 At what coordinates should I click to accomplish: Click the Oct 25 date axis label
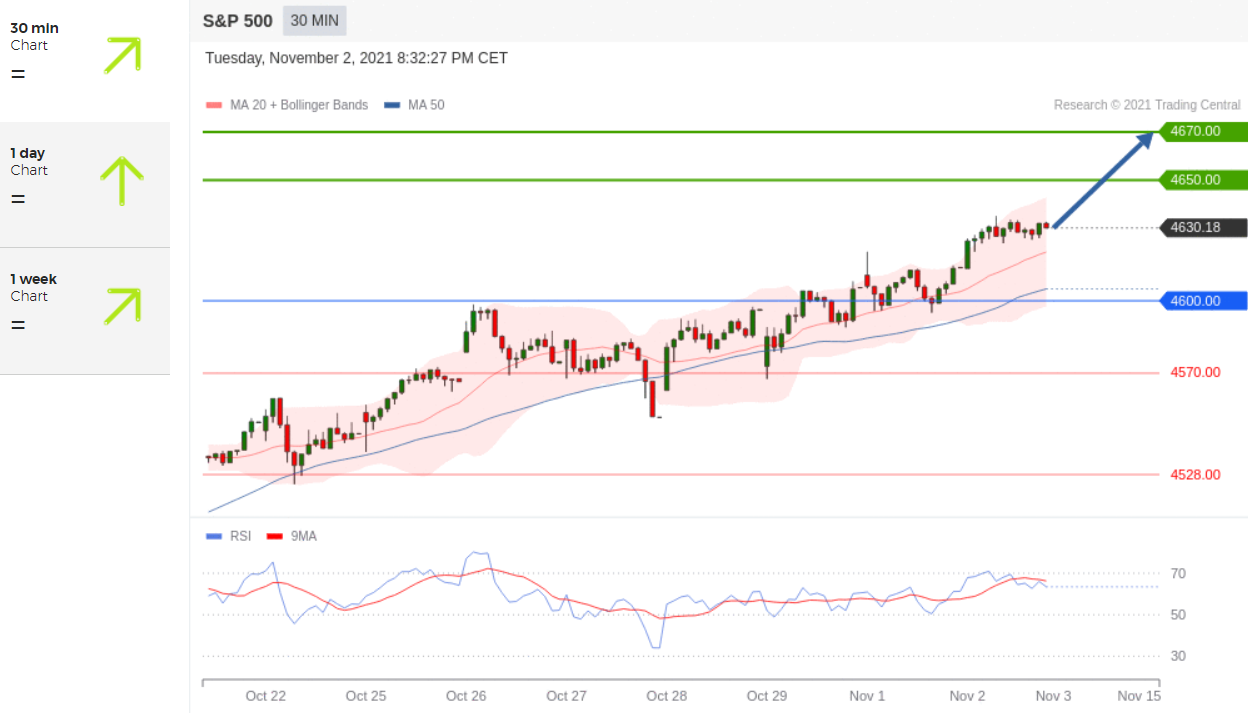click(366, 696)
